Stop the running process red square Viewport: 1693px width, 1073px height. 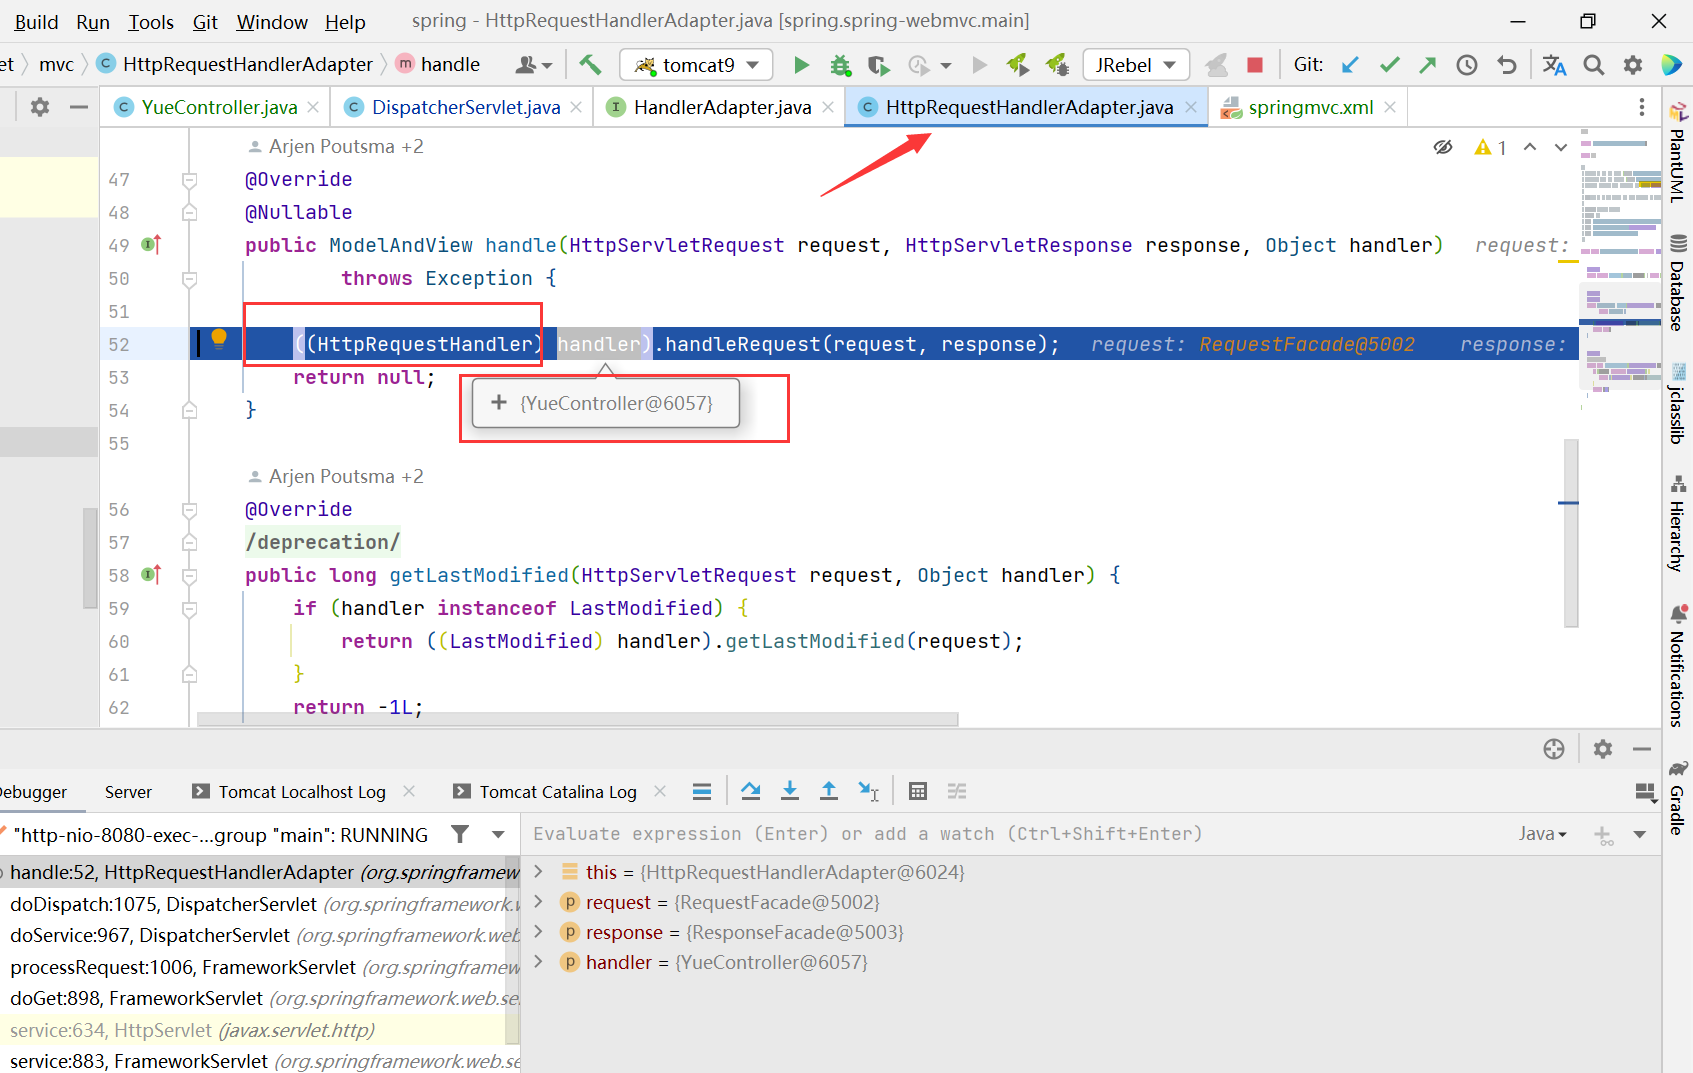click(1254, 65)
